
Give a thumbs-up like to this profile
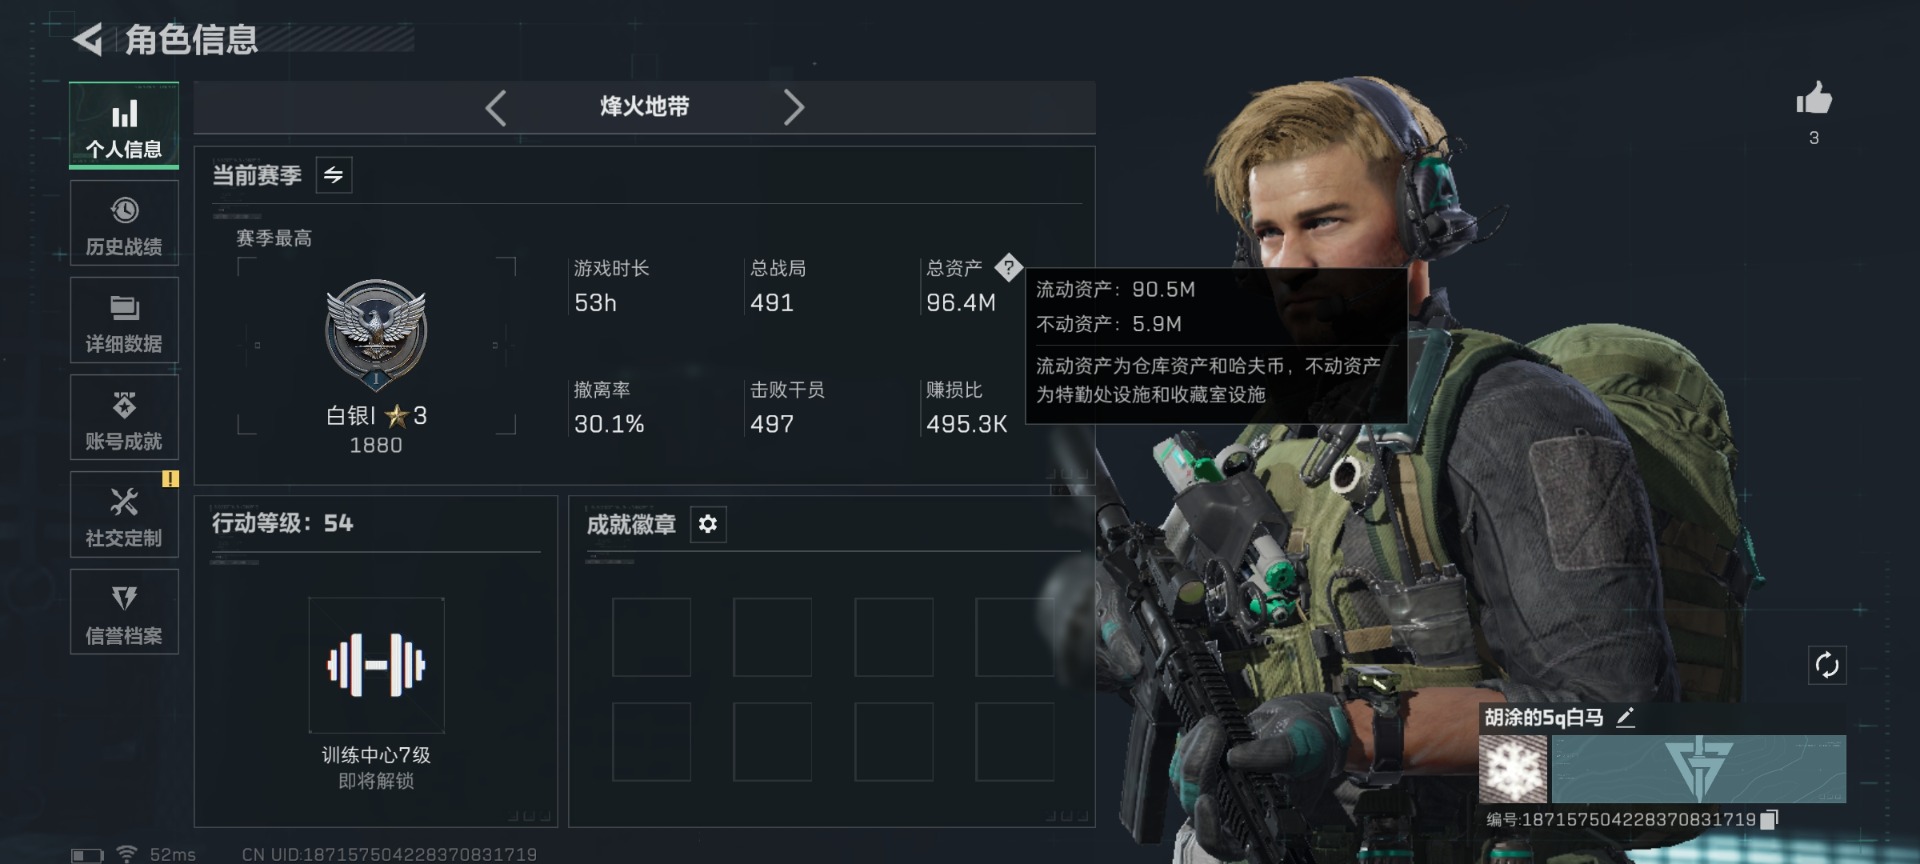coord(1813,99)
